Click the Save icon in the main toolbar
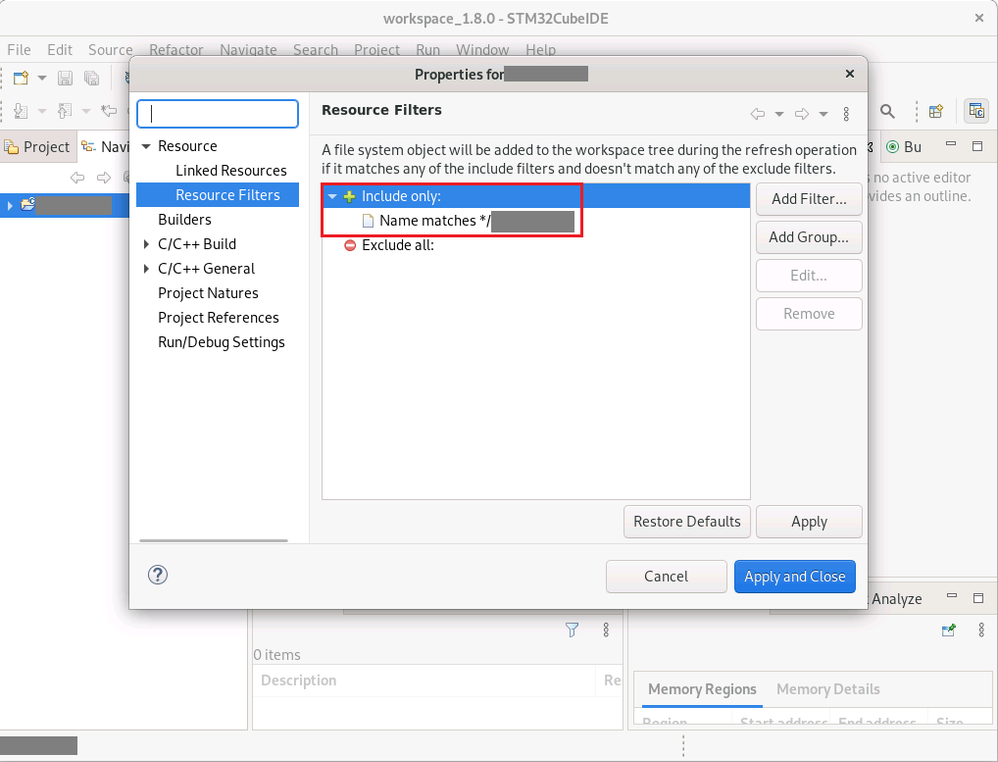The height and width of the screenshot is (762, 998). pos(65,78)
